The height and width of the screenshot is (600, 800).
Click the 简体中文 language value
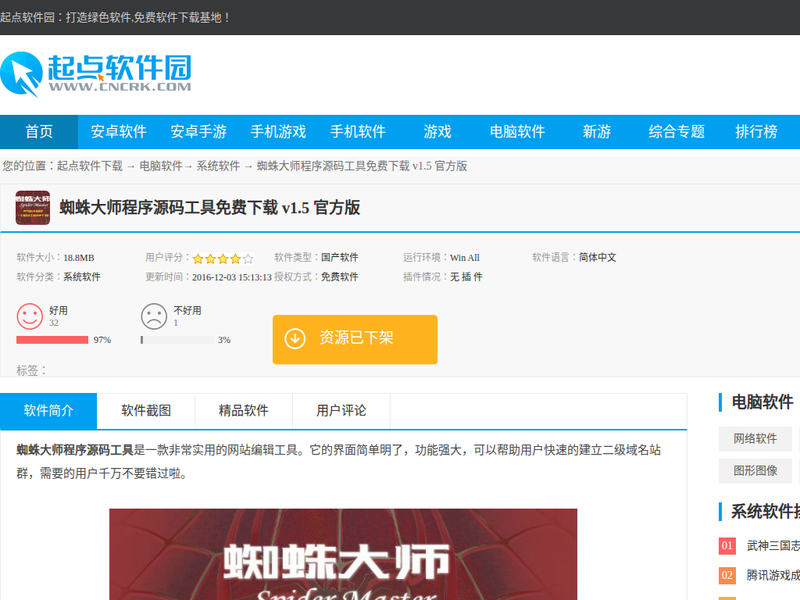click(597, 258)
